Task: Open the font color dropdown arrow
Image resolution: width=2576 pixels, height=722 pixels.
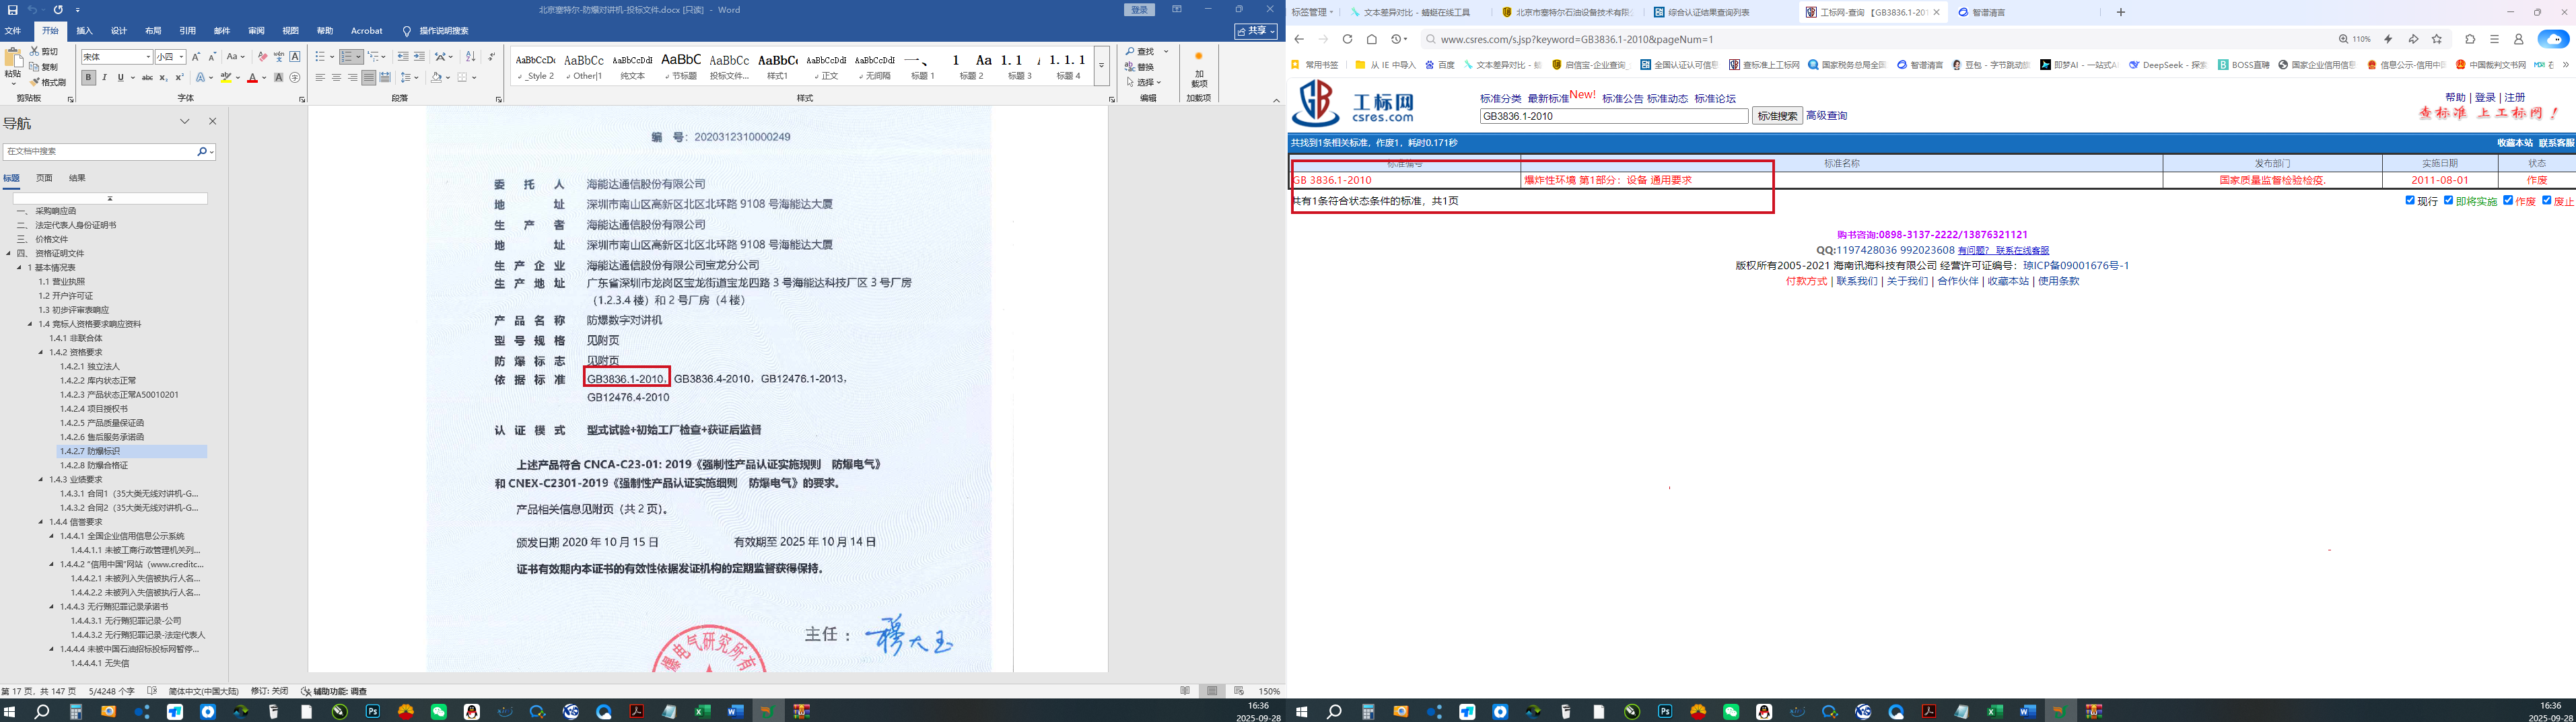Action: coord(264,77)
